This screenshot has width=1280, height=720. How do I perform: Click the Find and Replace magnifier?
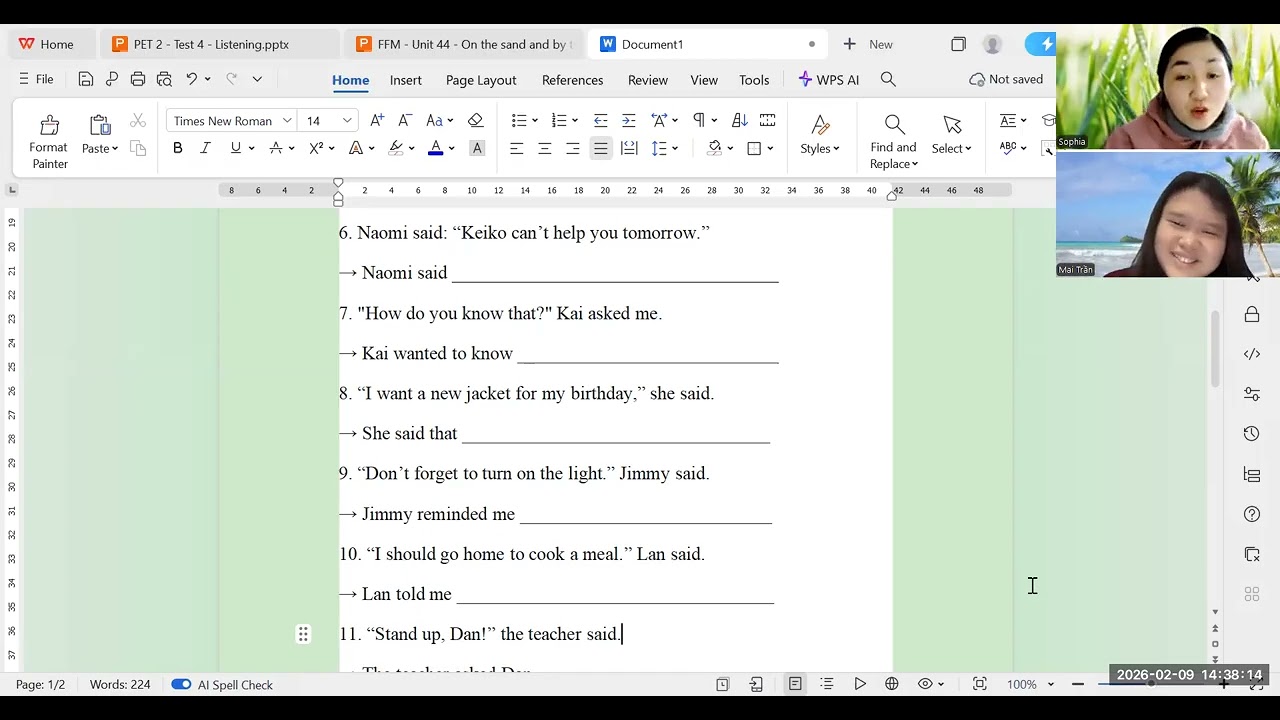pyautogui.click(x=894, y=124)
